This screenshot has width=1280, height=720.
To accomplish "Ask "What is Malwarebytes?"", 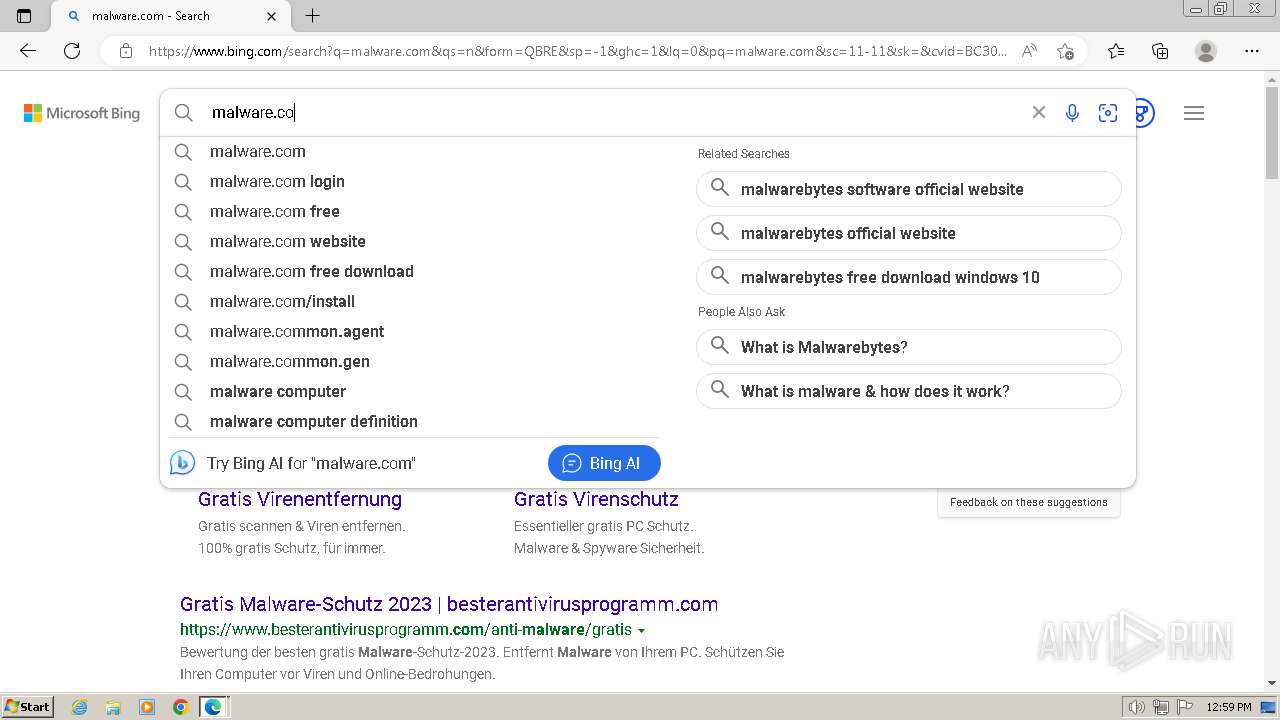I will [x=909, y=347].
